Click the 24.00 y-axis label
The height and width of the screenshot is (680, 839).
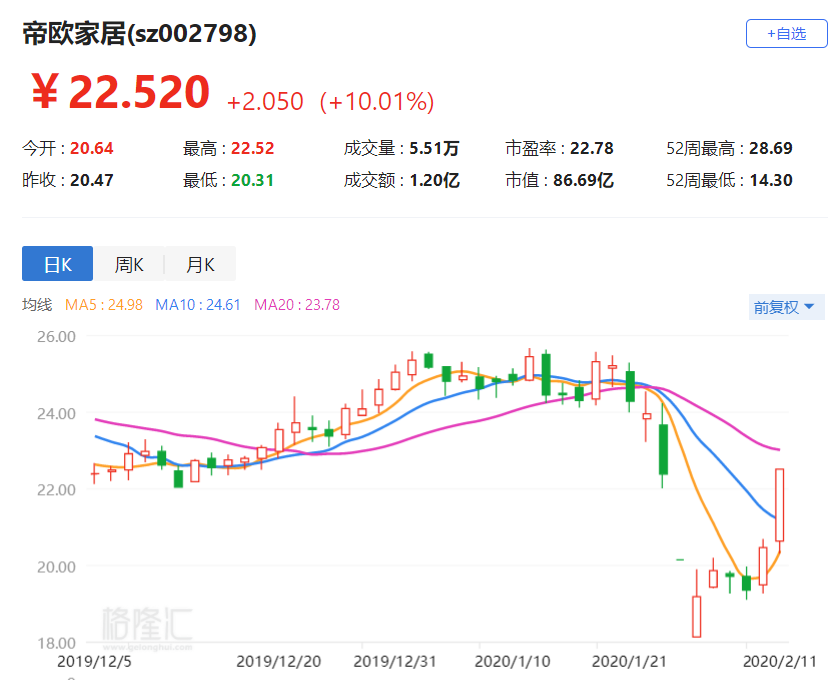[56, 414]
